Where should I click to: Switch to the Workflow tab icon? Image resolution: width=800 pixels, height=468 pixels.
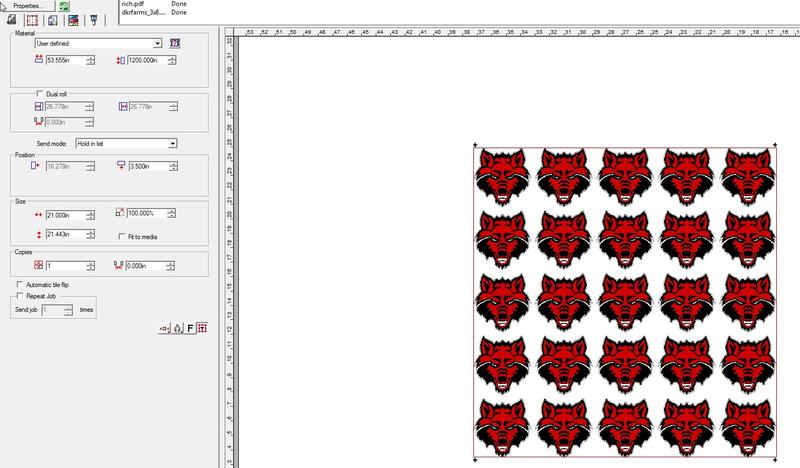coord(53,20)
